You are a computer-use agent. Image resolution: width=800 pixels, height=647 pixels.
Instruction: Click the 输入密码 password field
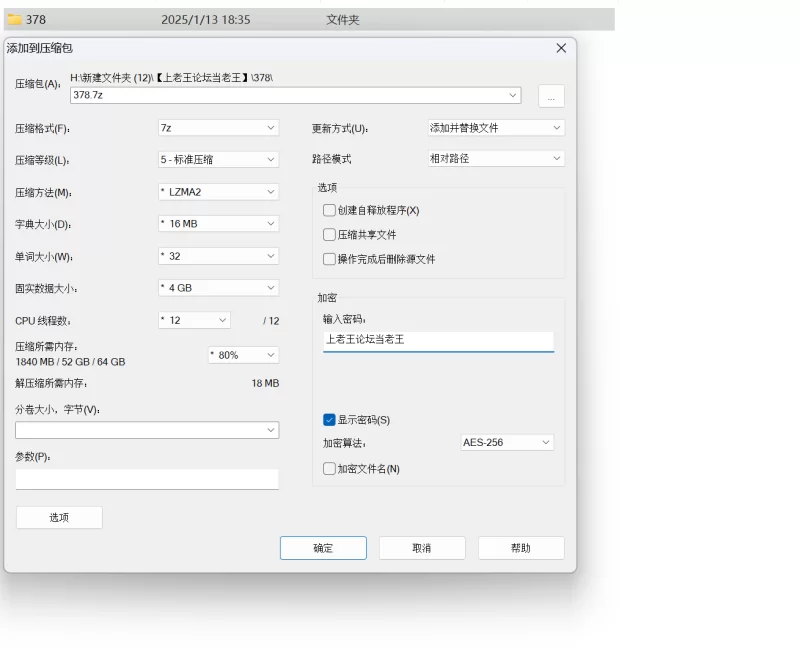(438, 341)
